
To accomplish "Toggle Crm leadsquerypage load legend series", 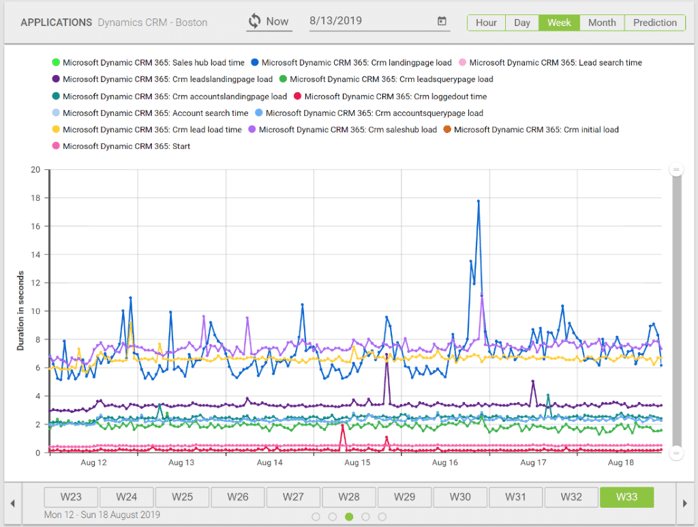I will click(x=386, y=79).
